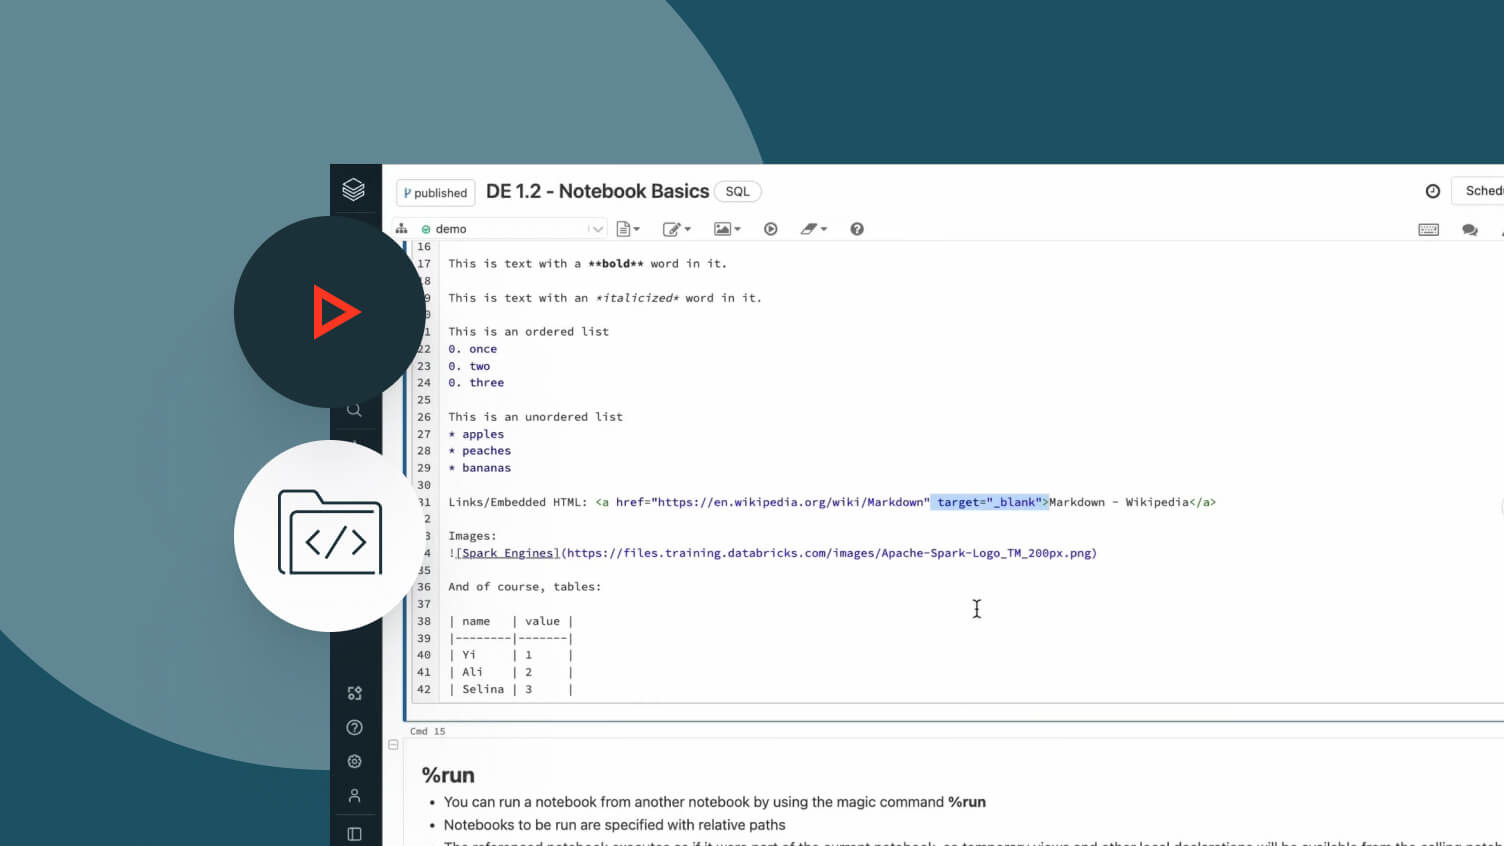
Task: Collapse the %run cell with minus icon
Action: (393, 745)
